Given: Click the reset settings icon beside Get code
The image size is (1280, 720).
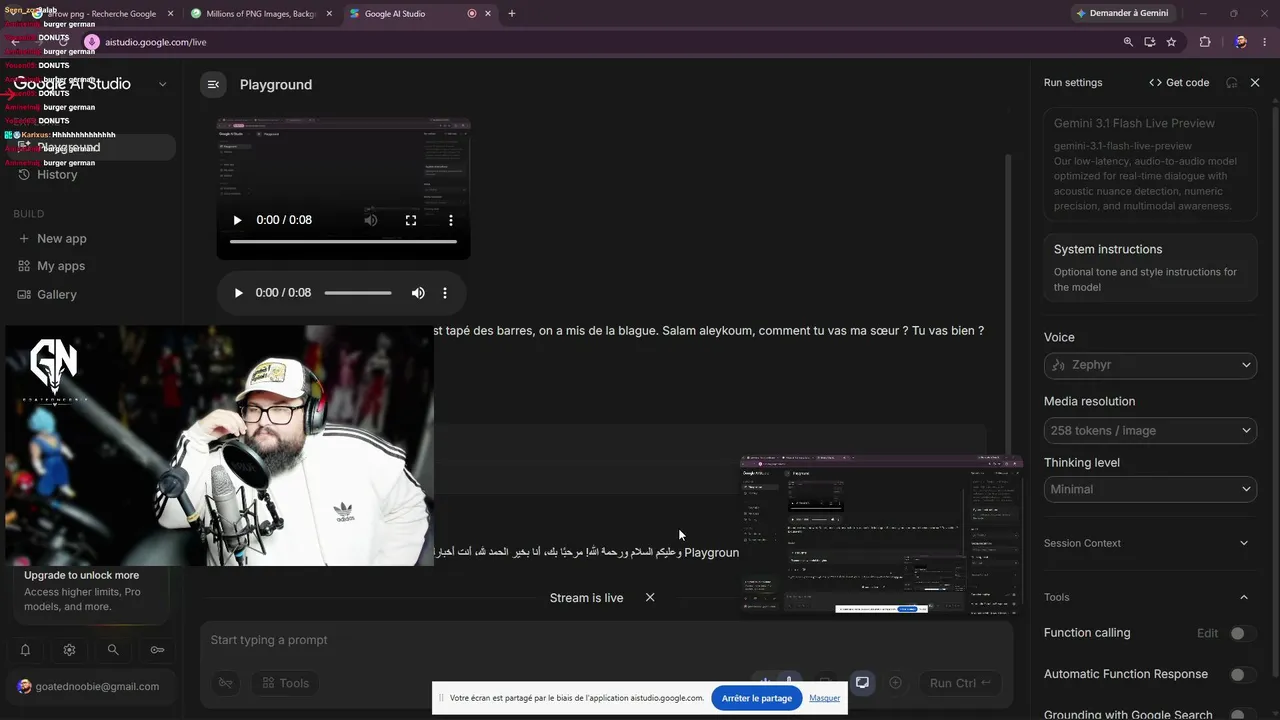Looking at the screenshot, I should click(1232, 83).
